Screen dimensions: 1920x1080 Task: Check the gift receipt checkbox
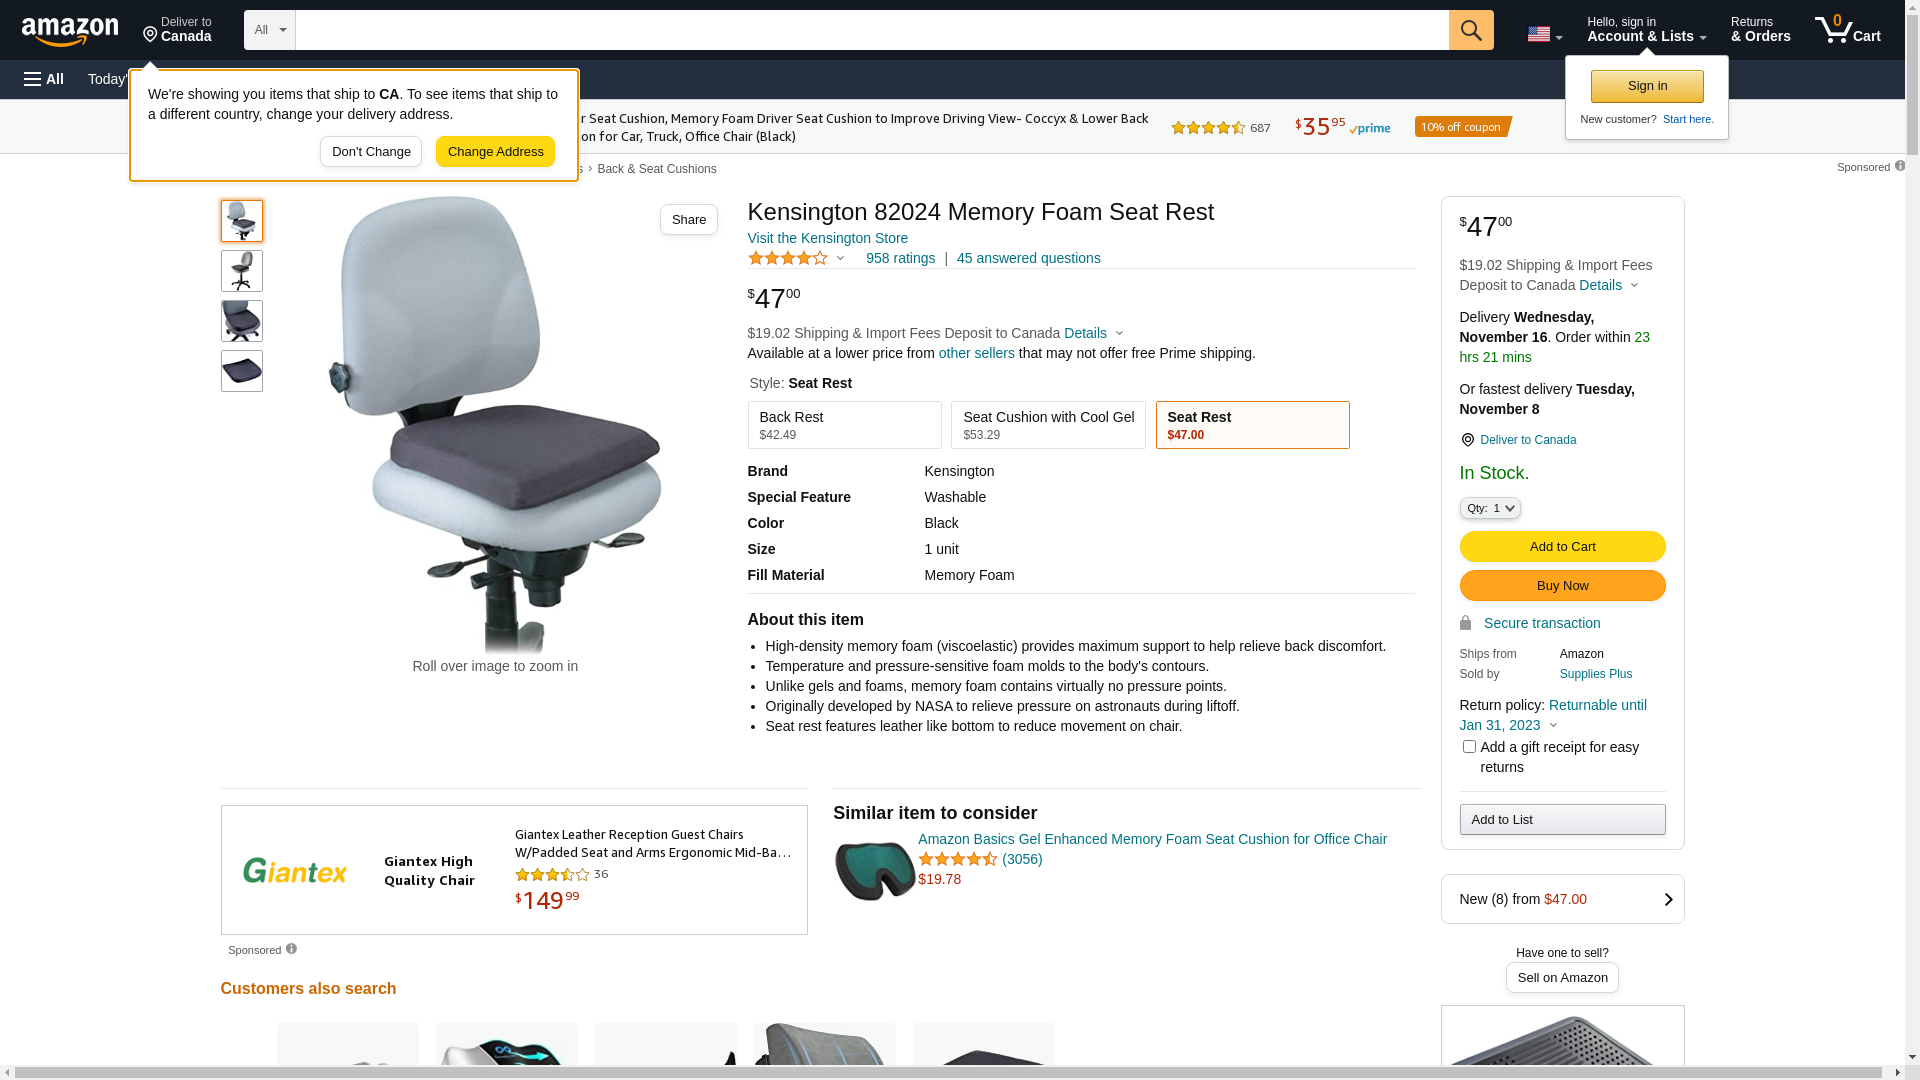click(x=1469, y=747)
